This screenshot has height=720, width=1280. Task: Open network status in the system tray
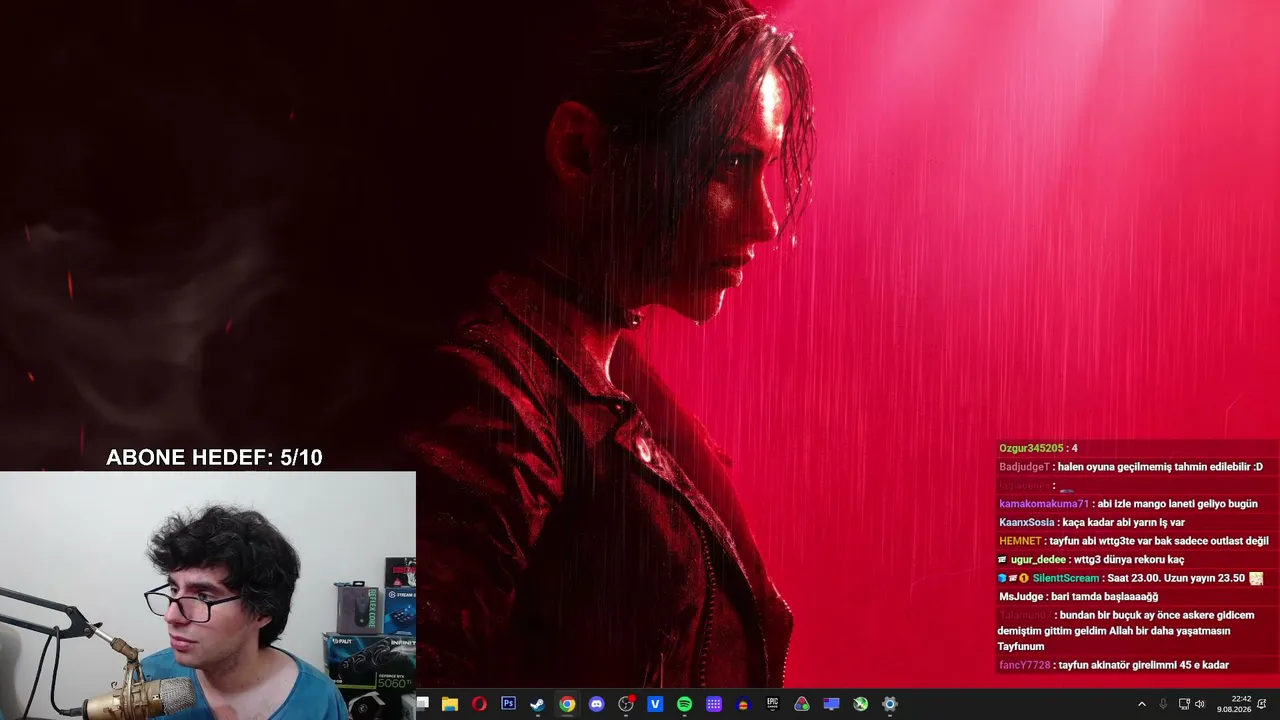tap(1184, 704)
